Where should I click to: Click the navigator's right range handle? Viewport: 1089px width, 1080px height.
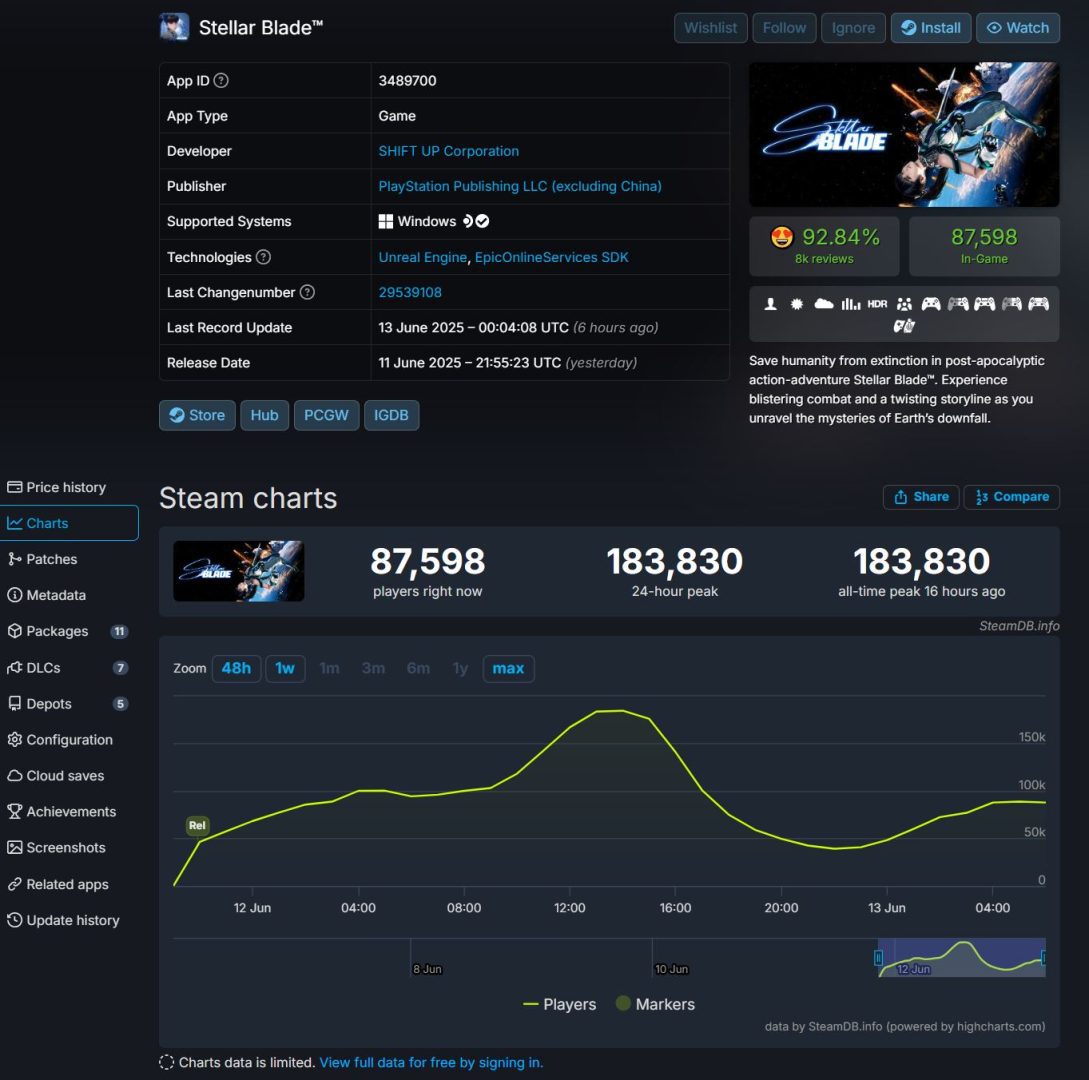(1043, 958)
